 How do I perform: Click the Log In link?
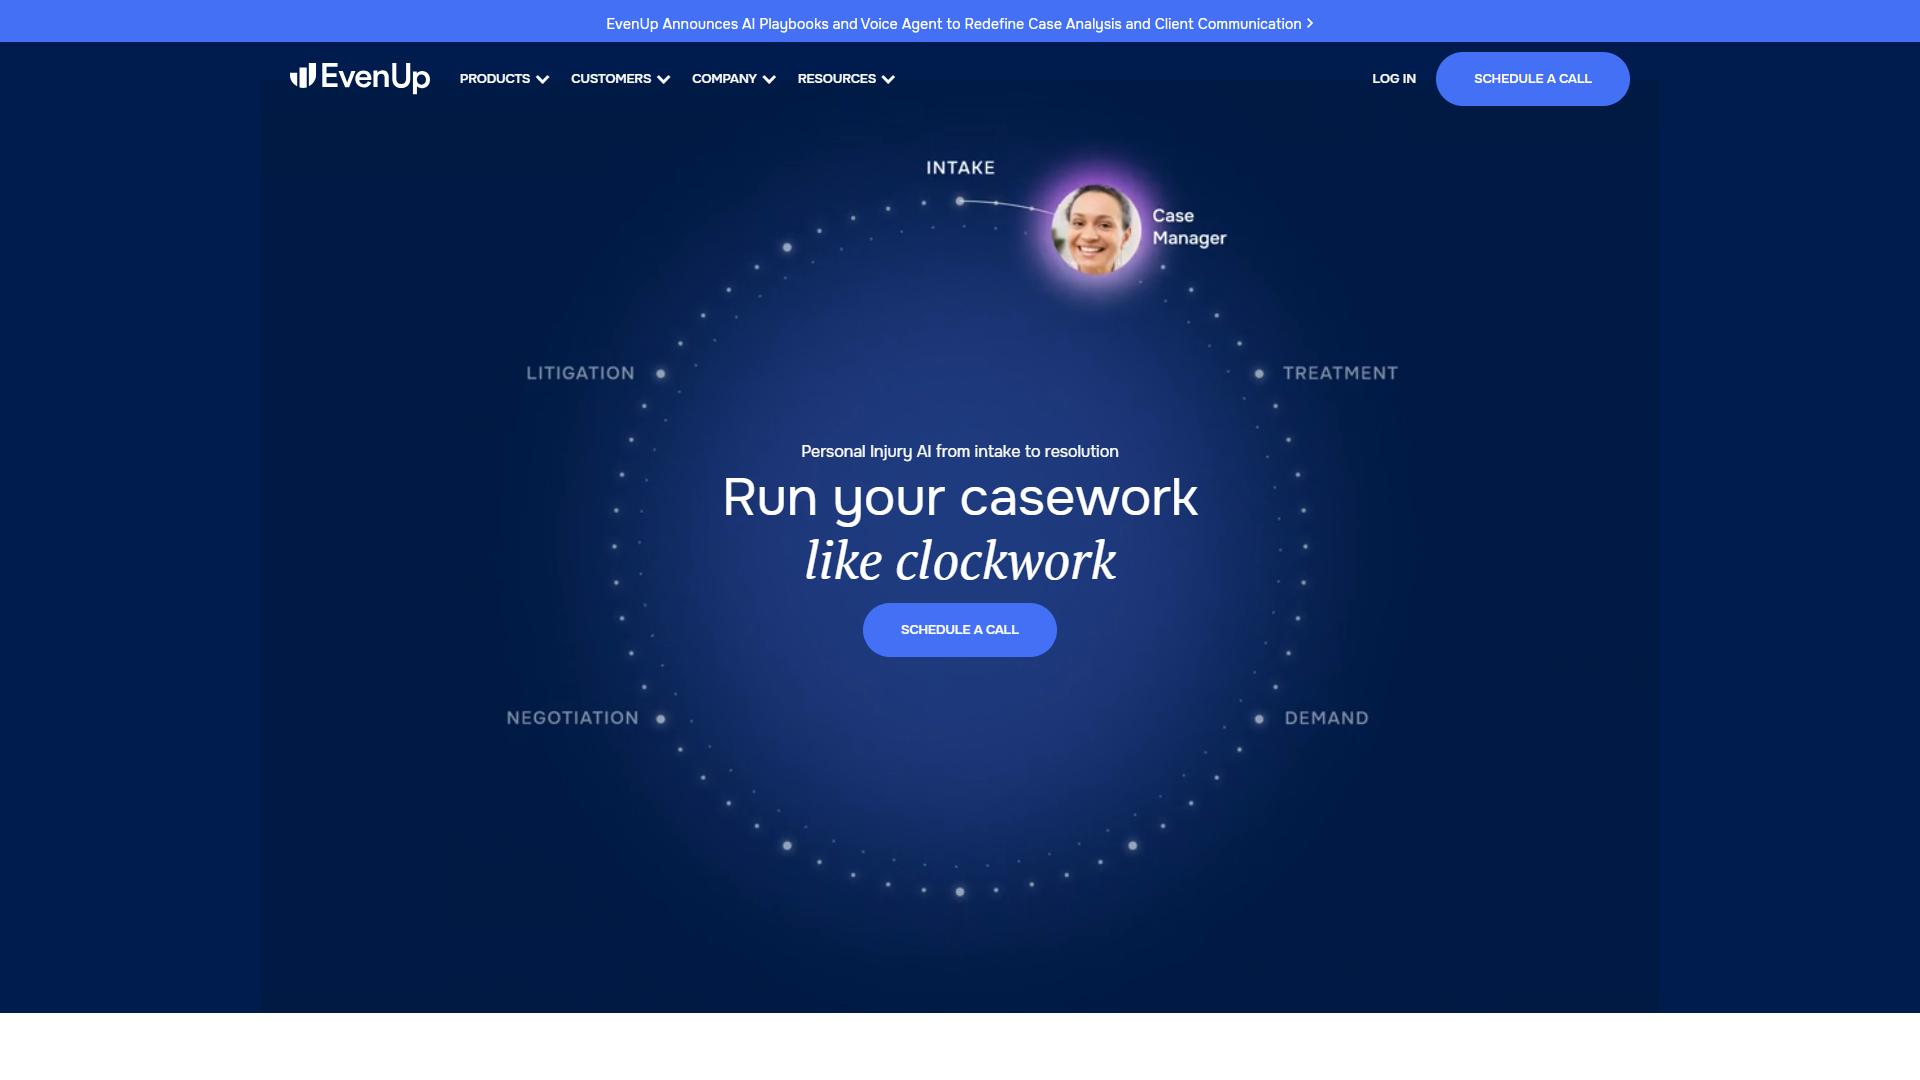click(1394, 78)
